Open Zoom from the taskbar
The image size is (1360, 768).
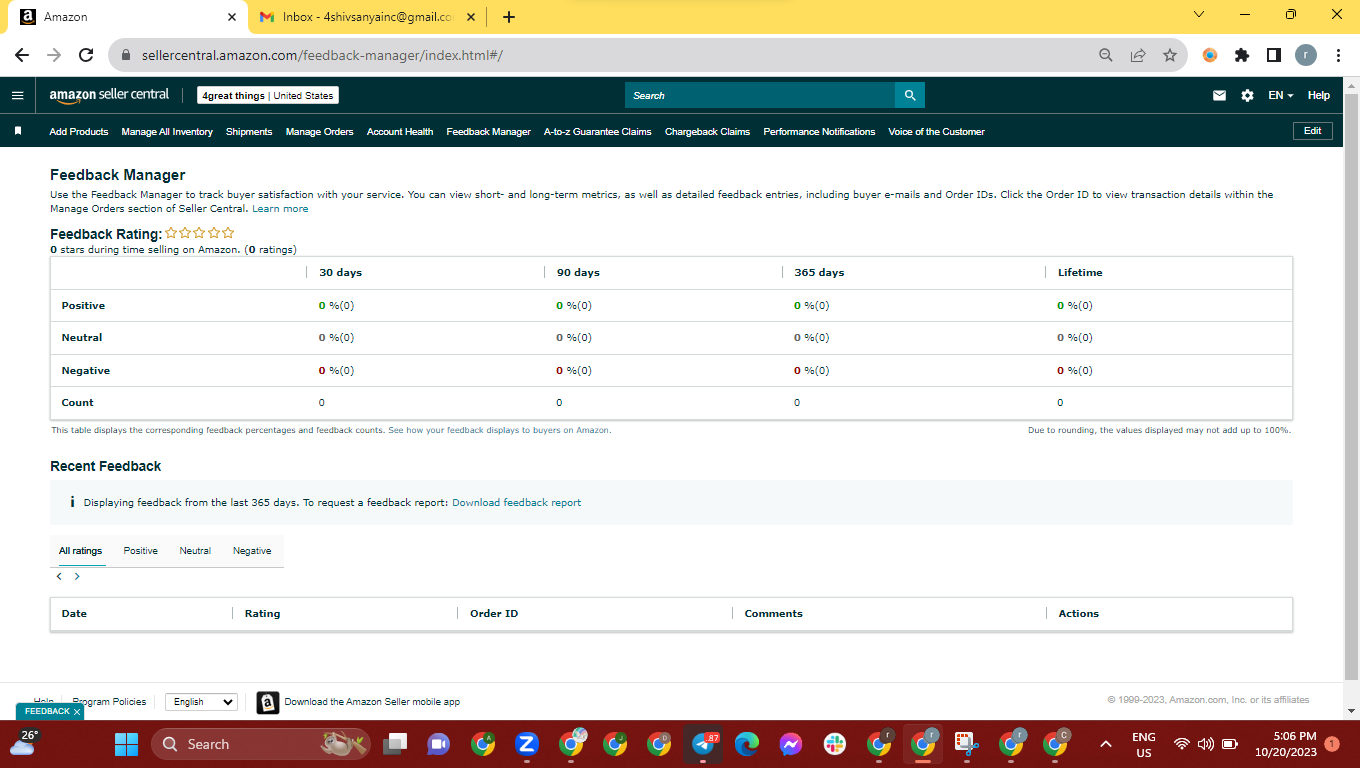coord(527,744)
